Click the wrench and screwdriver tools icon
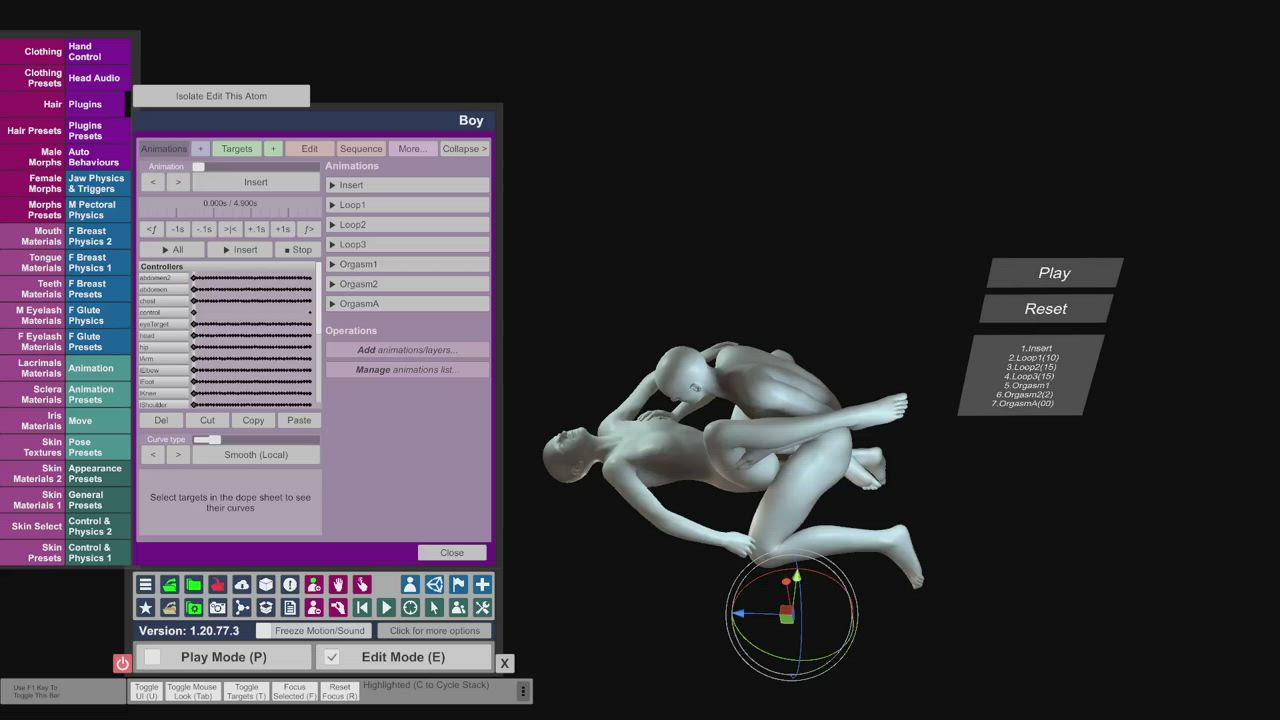Image resolution: width=1280 pixels, height=720 pixels. pos(482,608)
